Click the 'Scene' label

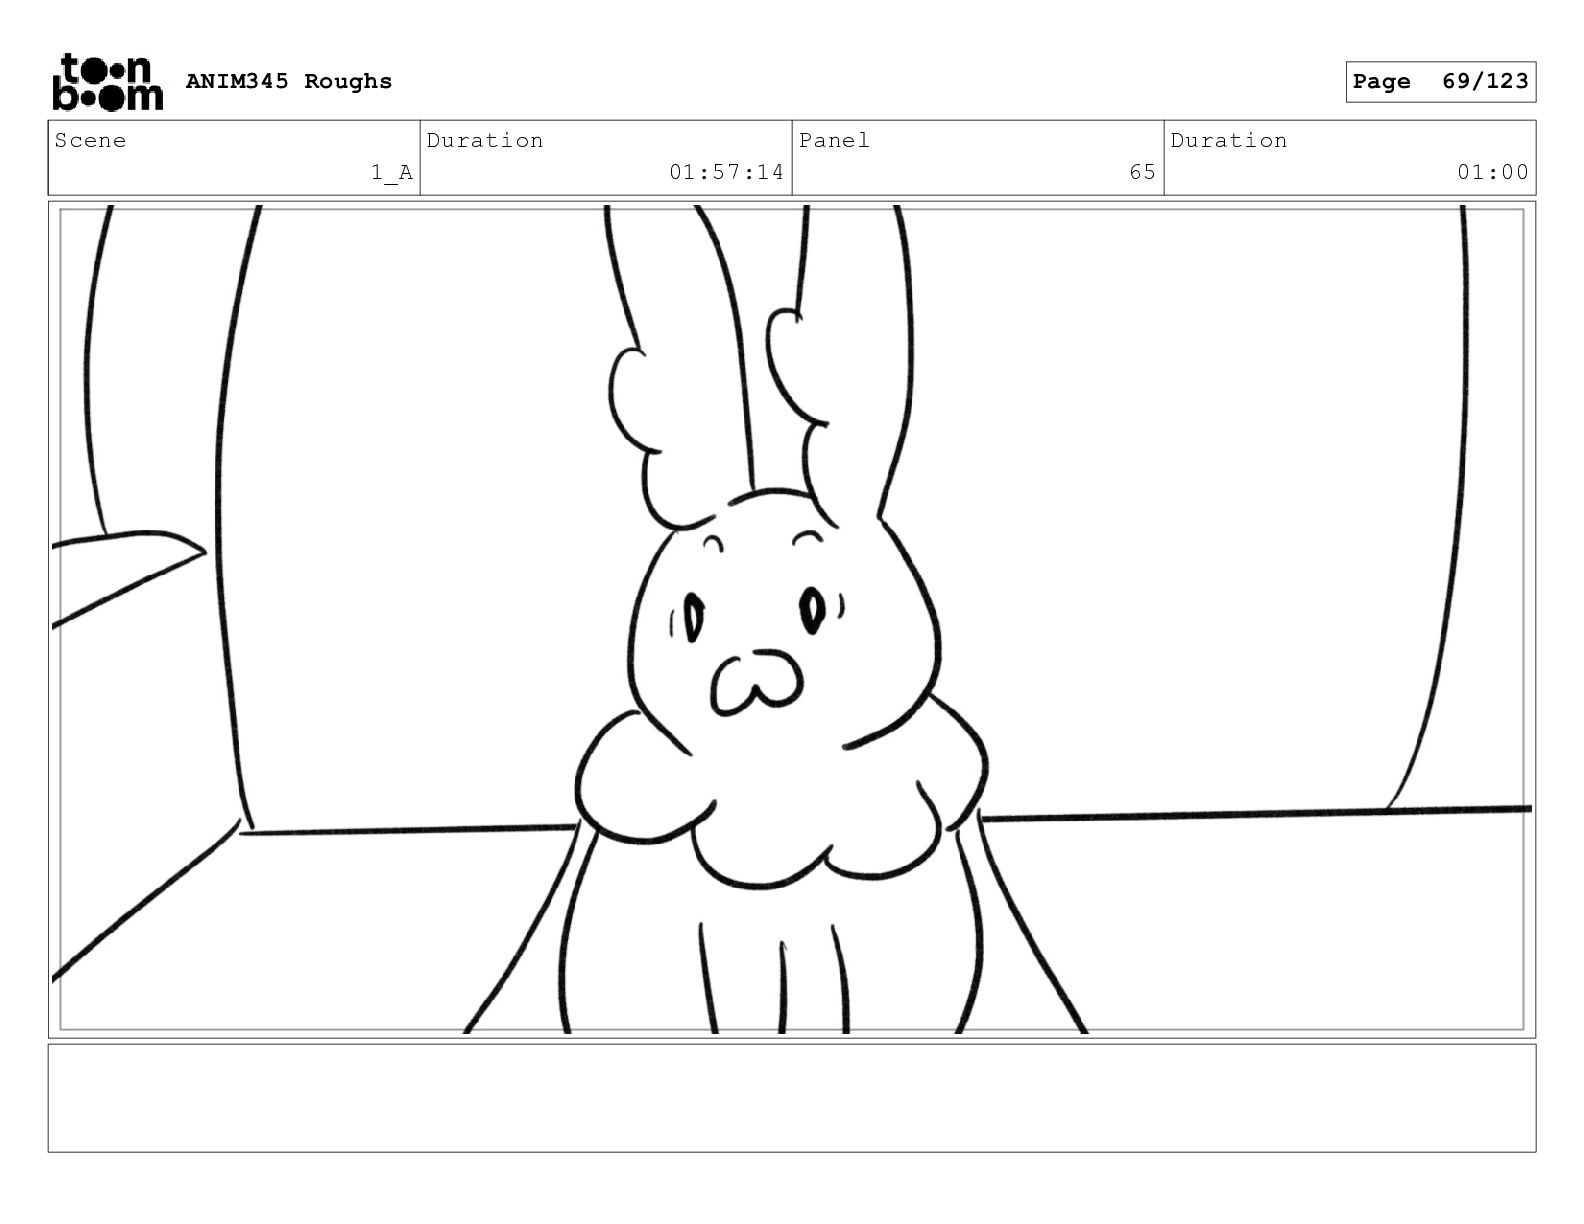(91, 140)
